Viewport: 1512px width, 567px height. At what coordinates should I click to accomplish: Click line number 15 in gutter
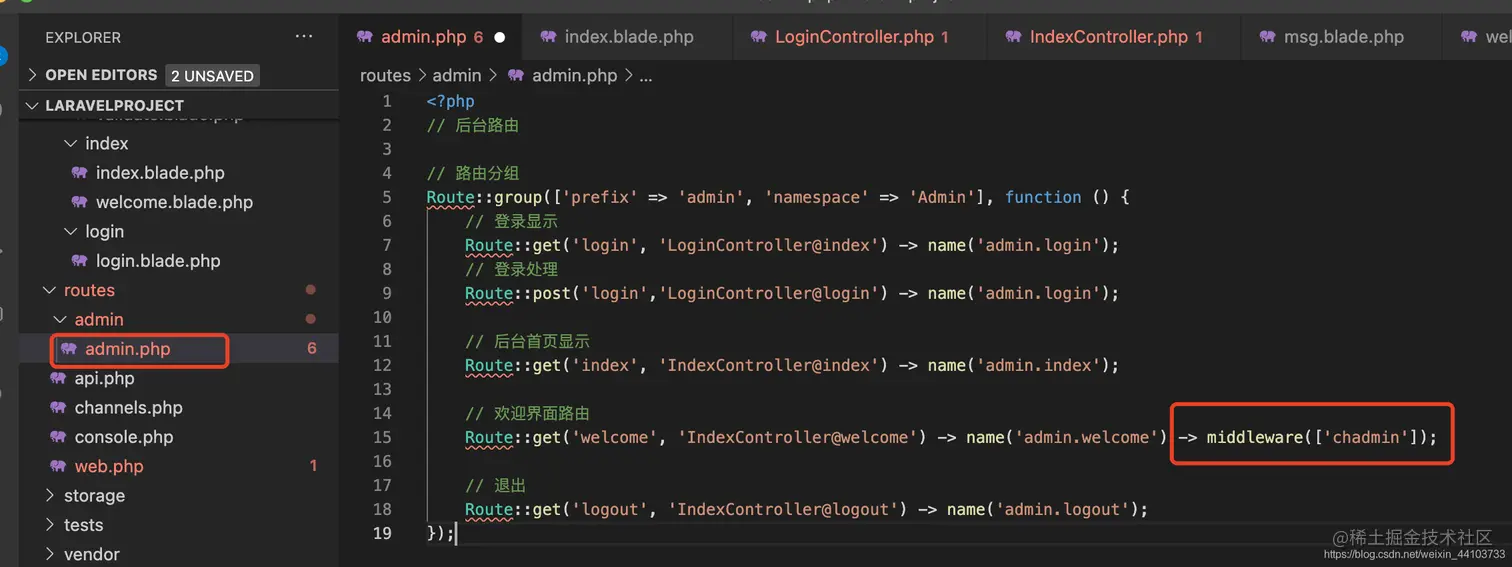tap(382, 437)
